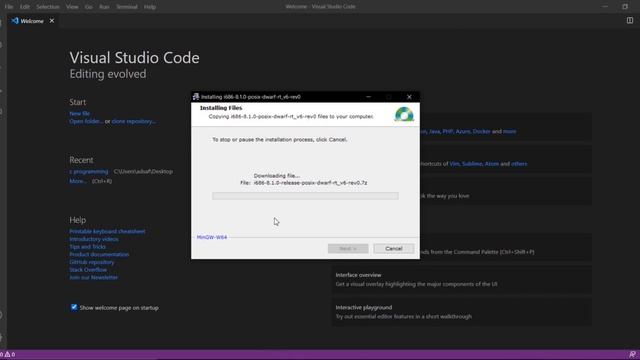Open recent folder c programming
The width and height of the screenshot is (640, 360).
(x=89, y=171)
